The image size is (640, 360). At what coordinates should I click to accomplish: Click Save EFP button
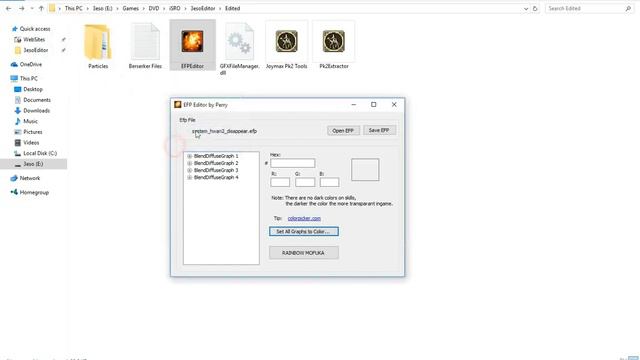click(x=379, y=130)
